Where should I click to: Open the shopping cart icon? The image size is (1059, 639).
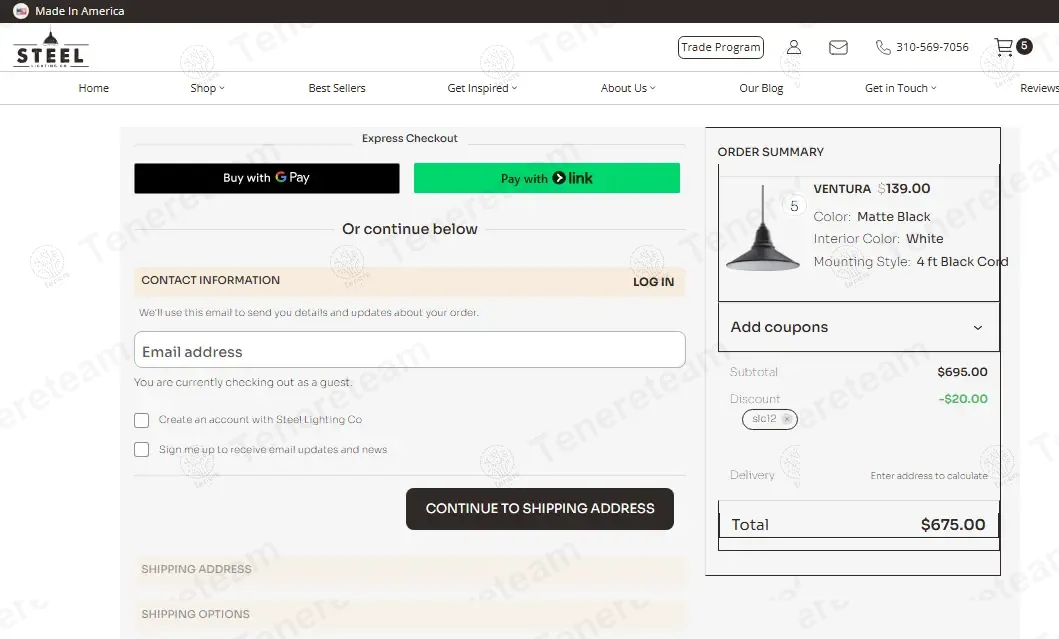1004,47
